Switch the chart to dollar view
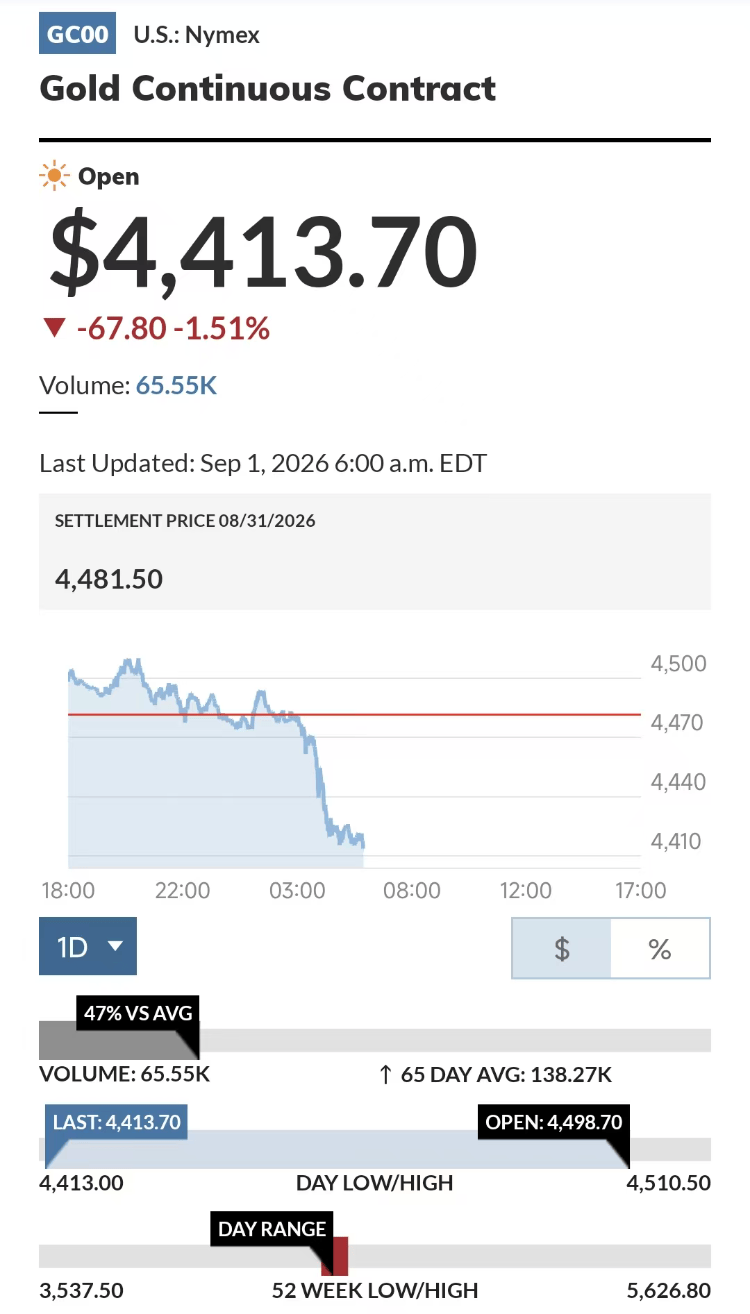The width and height of the screenshot is (750, 1314). pos(561,948)
